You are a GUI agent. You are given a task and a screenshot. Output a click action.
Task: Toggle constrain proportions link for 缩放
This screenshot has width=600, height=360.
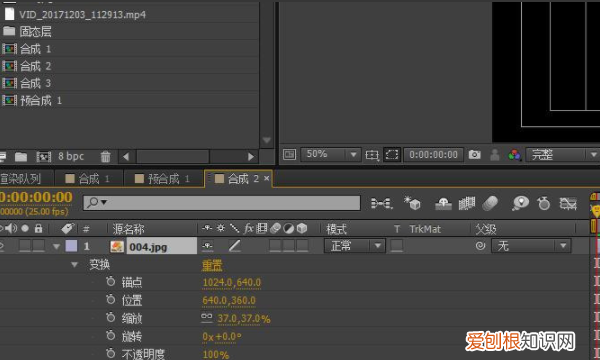[207, 318]
